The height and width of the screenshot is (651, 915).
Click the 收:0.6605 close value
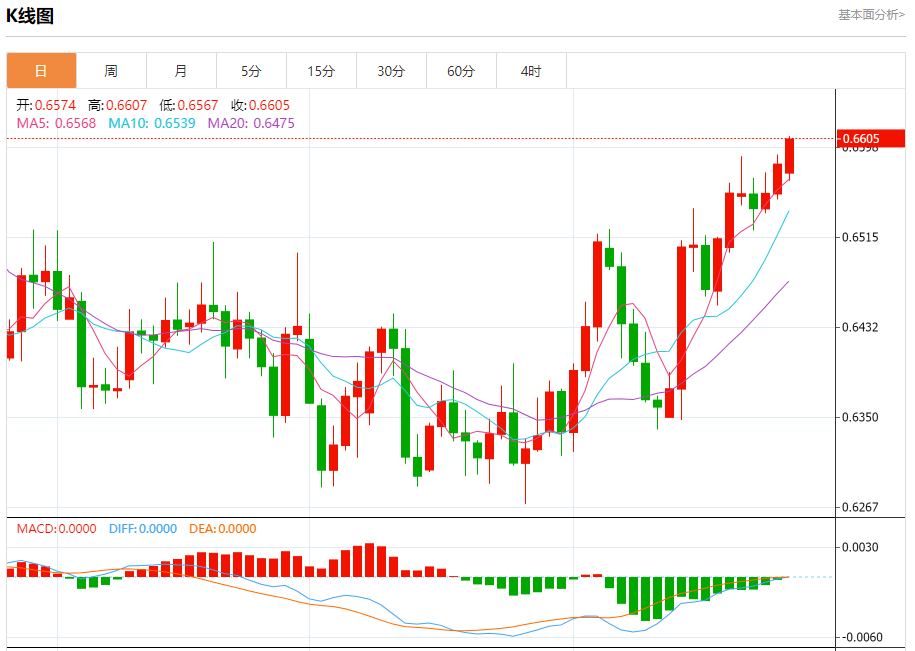pyautogui.click(x=260, y=106)
